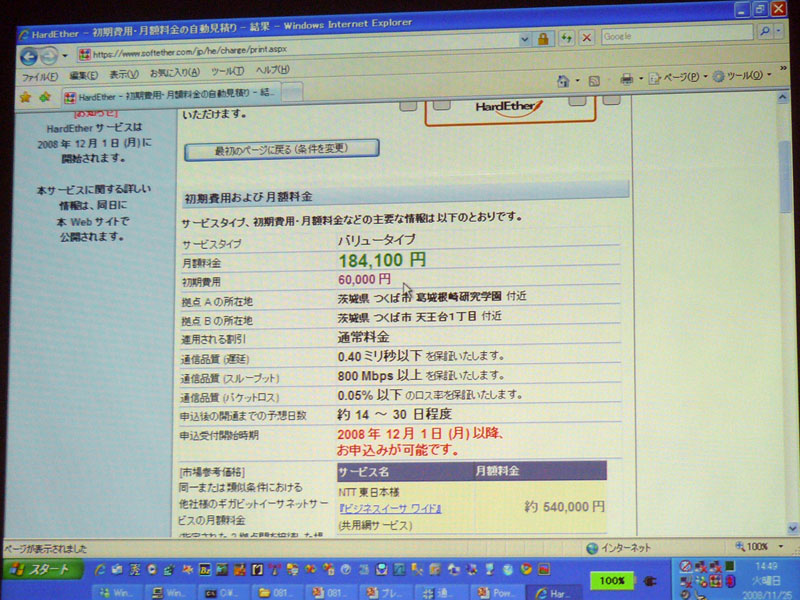Open search provider options dropdown arrow
Screen dimensions: 800x600
pyautogui.click(x=779, y=31)
